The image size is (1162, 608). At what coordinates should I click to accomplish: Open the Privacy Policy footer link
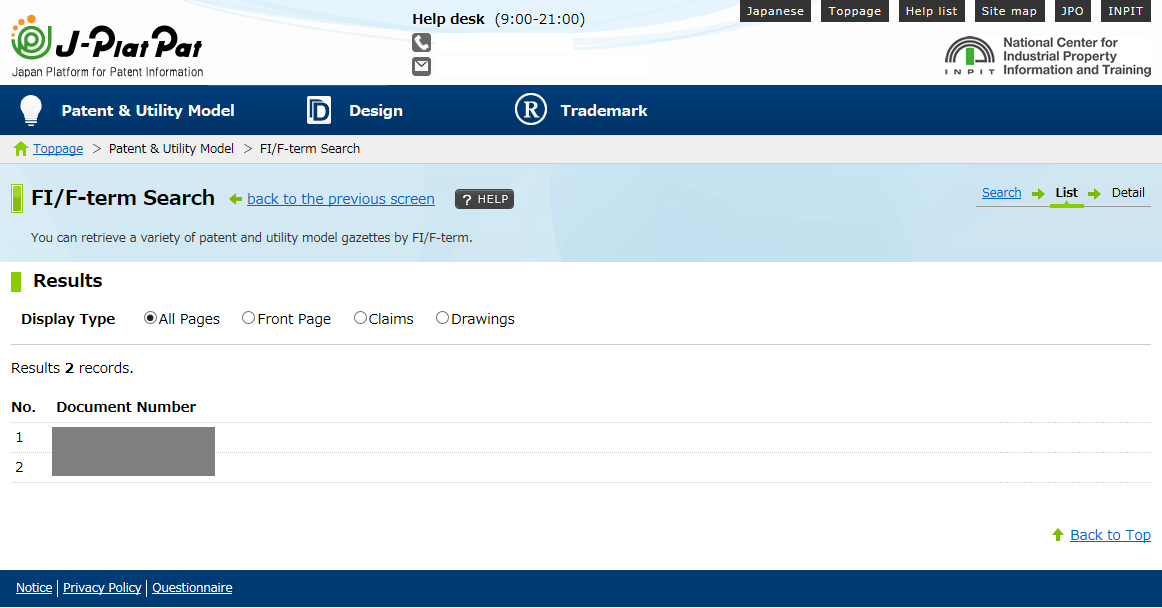click(x=102, y=588)
